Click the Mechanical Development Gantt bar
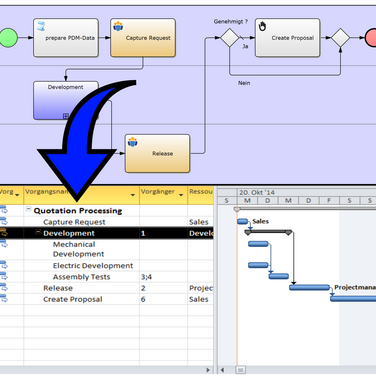Image resolution: width=376 pixels, height=376 pixels. pyautogui.click(x=258, y=244)
